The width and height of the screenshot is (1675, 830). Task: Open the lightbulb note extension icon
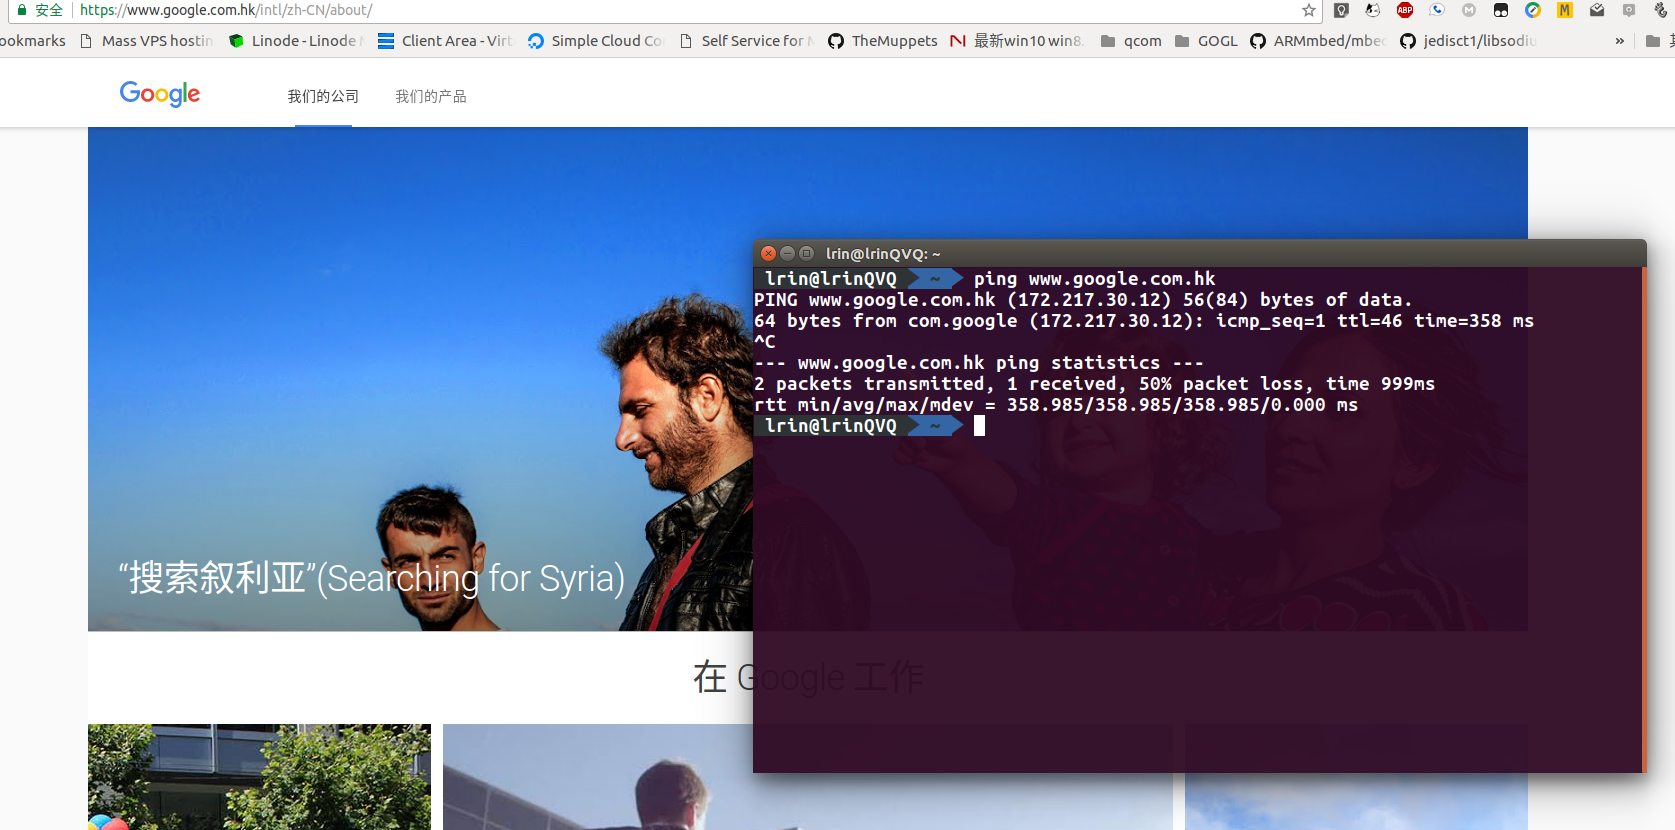tap(1342, 10)
